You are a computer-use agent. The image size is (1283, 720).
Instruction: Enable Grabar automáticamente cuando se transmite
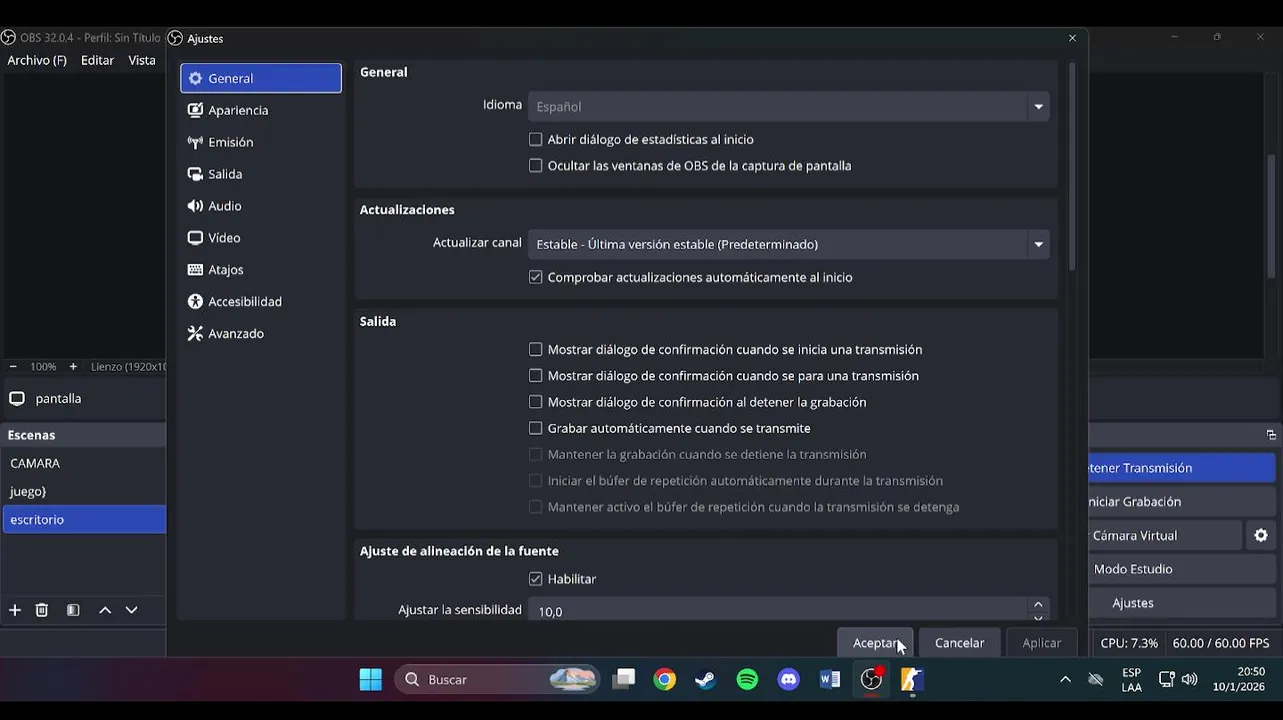[536, 428]
